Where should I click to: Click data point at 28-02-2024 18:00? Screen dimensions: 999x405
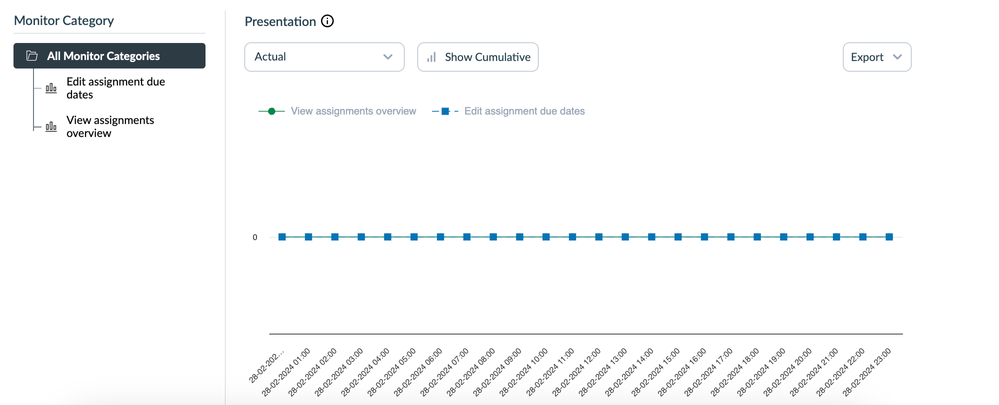click(x=757, y=237)
